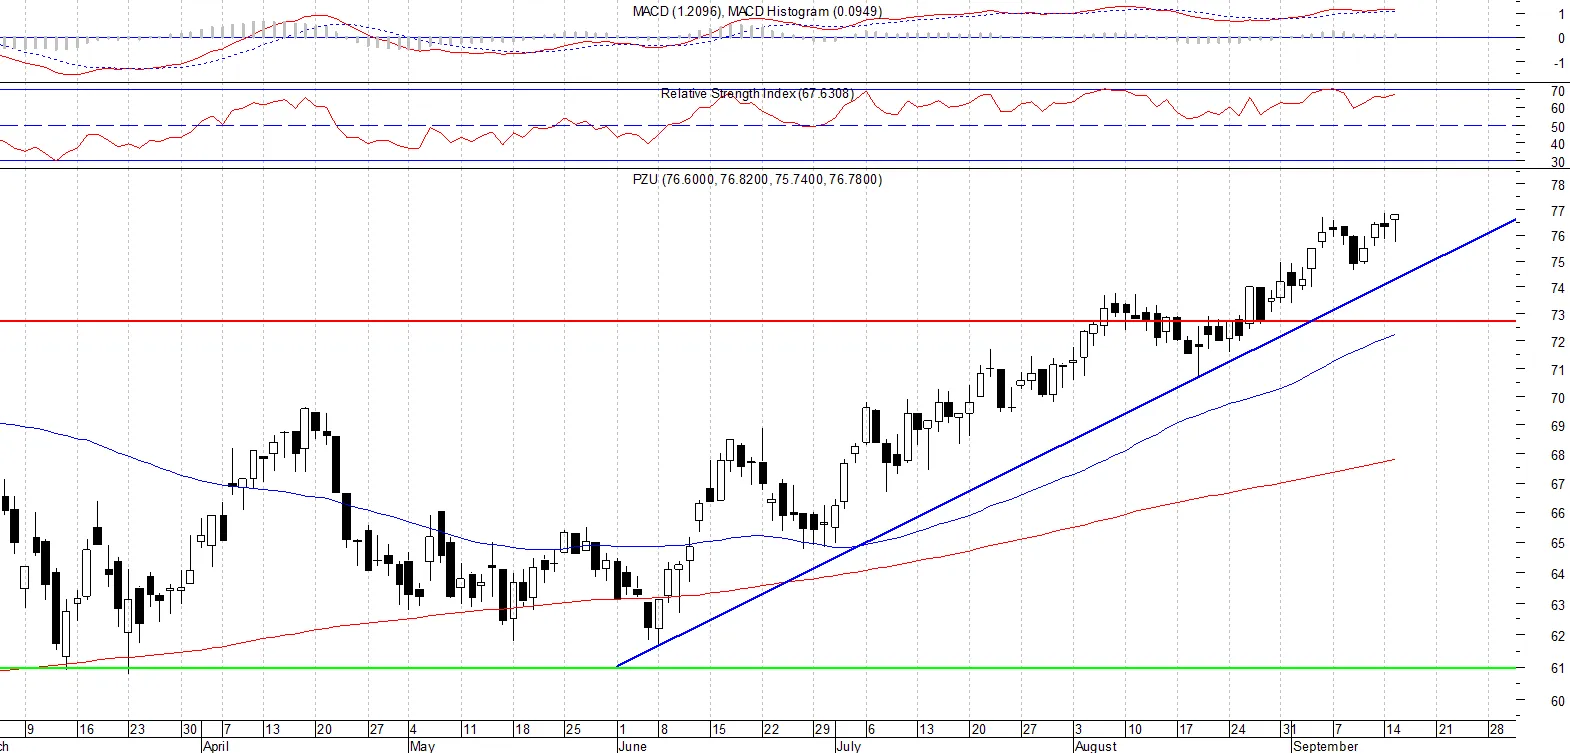Click the blue rising trendline
The height and width of the screenshot is (753, 1570).
(1066, 443)
